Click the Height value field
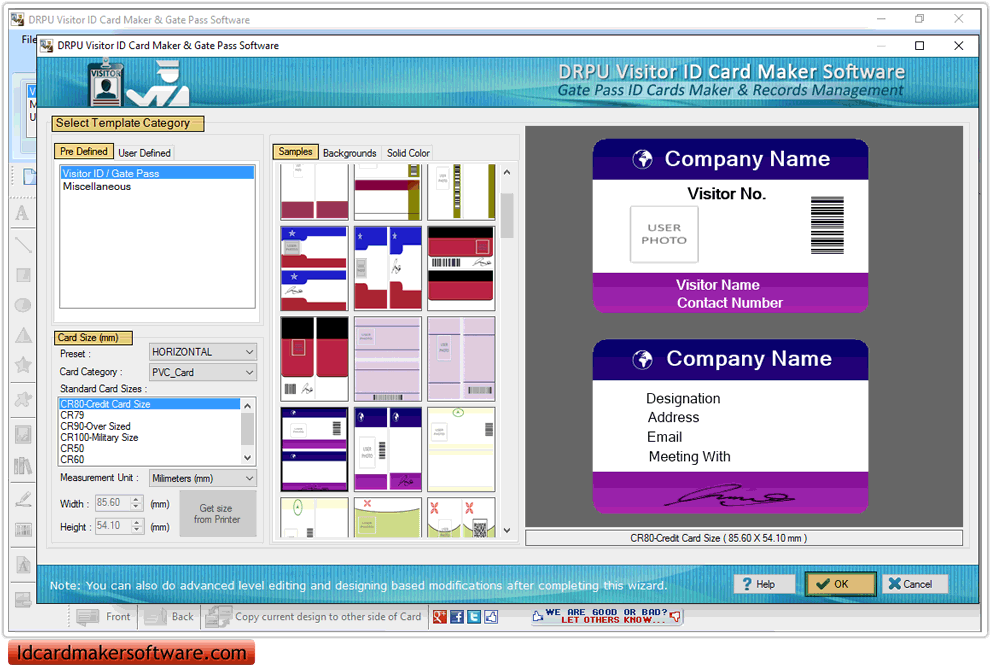Image resolution: width=990 pixels, height=665 pixels. click(113, 526)
